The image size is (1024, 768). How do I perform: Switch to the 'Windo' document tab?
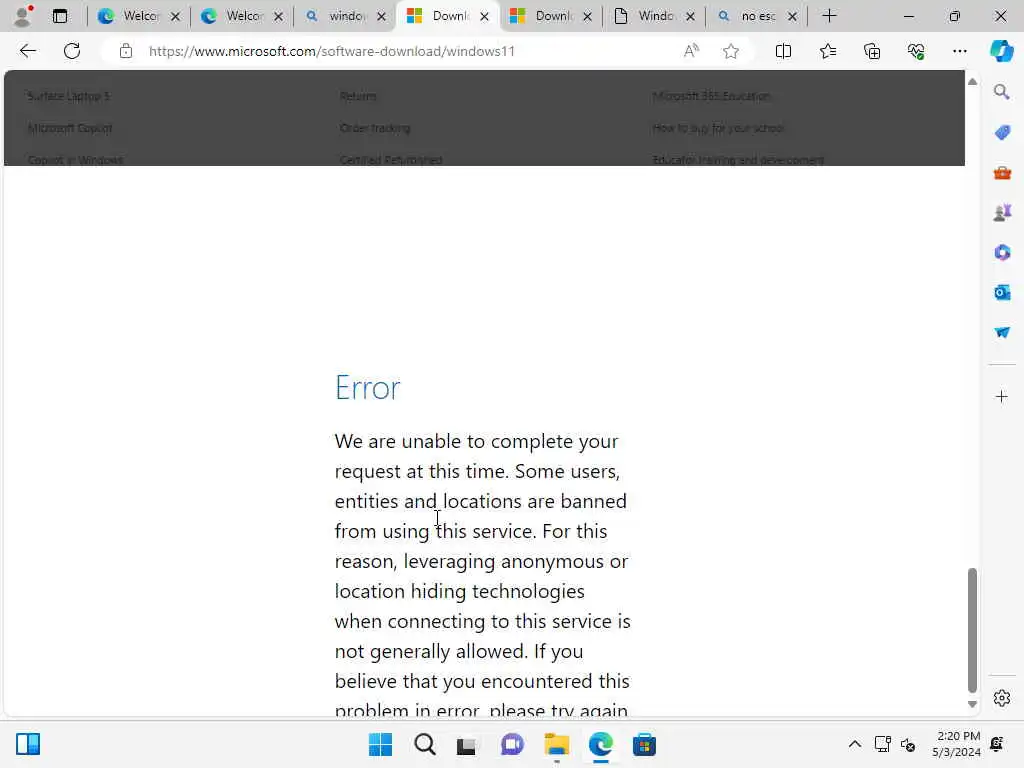[x=654, y=16]
